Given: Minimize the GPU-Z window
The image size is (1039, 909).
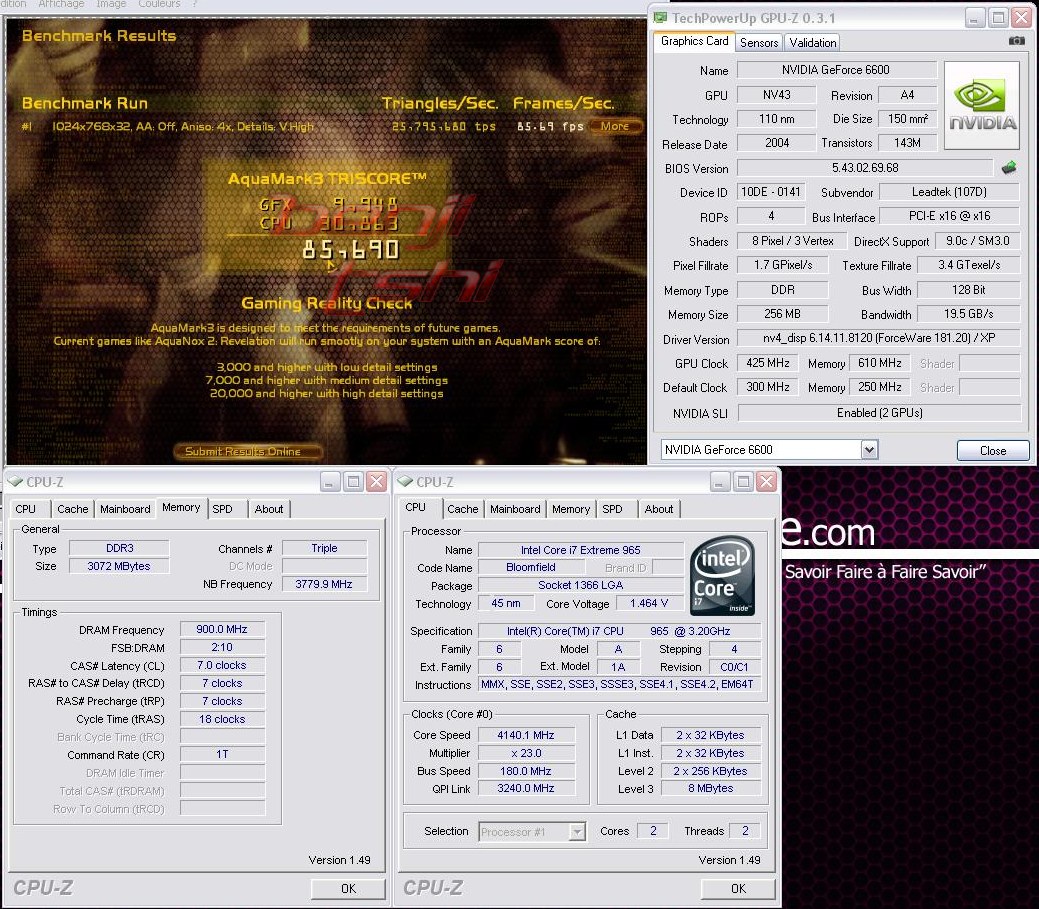Looking at the screenshot, I should 974,18.
